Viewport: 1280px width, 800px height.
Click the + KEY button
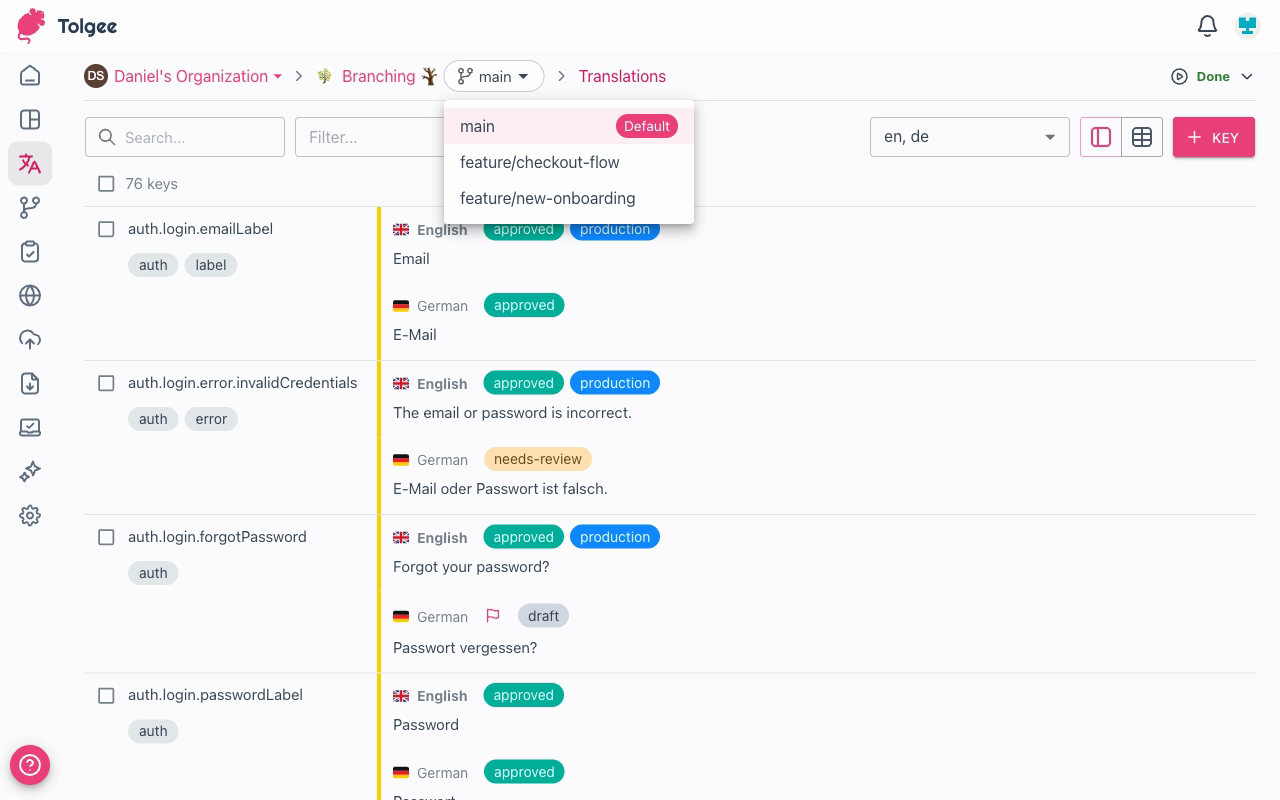tap(1213, 137)
